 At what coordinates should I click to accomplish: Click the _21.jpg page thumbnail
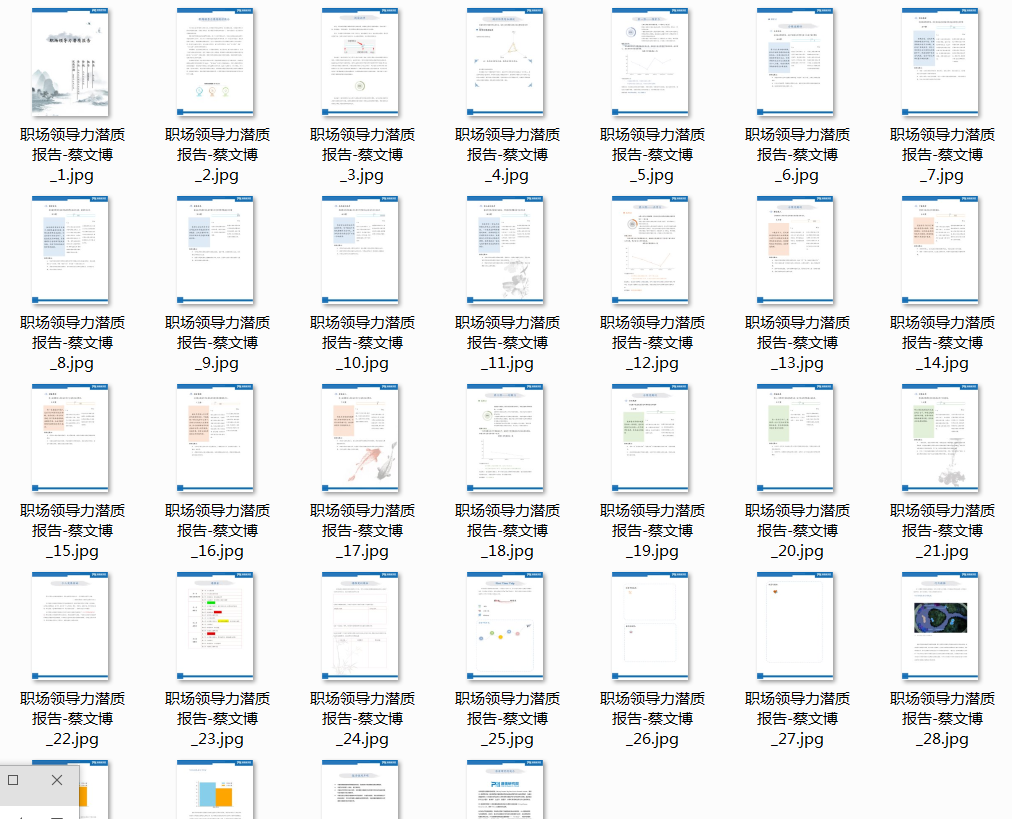point(941,438)
